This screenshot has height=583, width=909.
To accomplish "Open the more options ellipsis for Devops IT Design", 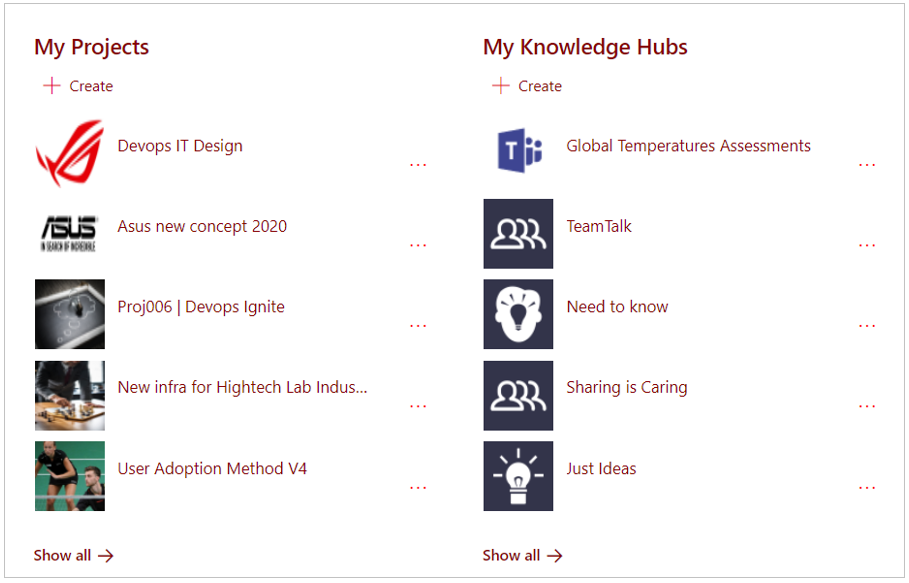I will coord(418,165).
